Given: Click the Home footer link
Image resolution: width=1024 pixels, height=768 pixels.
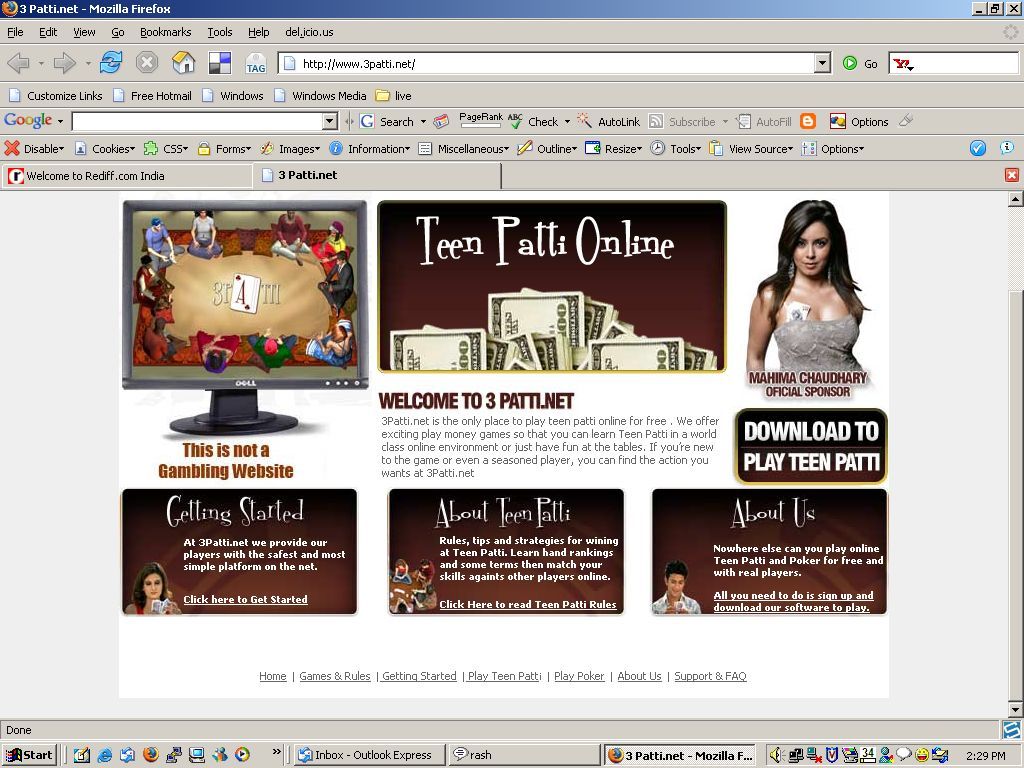Looking at the screenshot, I should [x=272, y=676].
